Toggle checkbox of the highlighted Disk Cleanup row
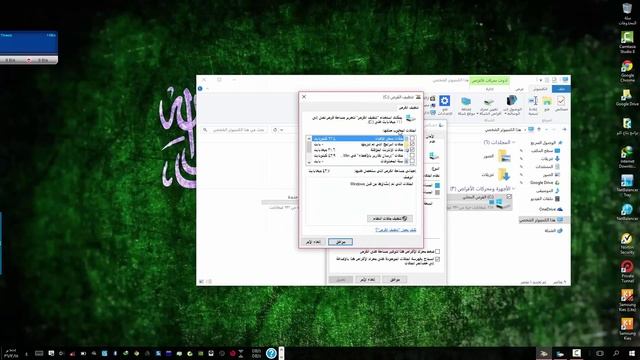 tap(412, 138)
